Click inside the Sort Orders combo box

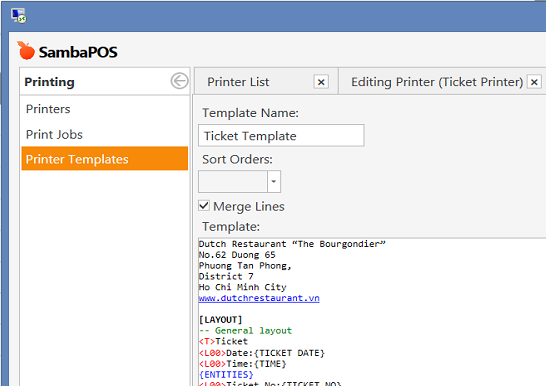tap(233, 181)
